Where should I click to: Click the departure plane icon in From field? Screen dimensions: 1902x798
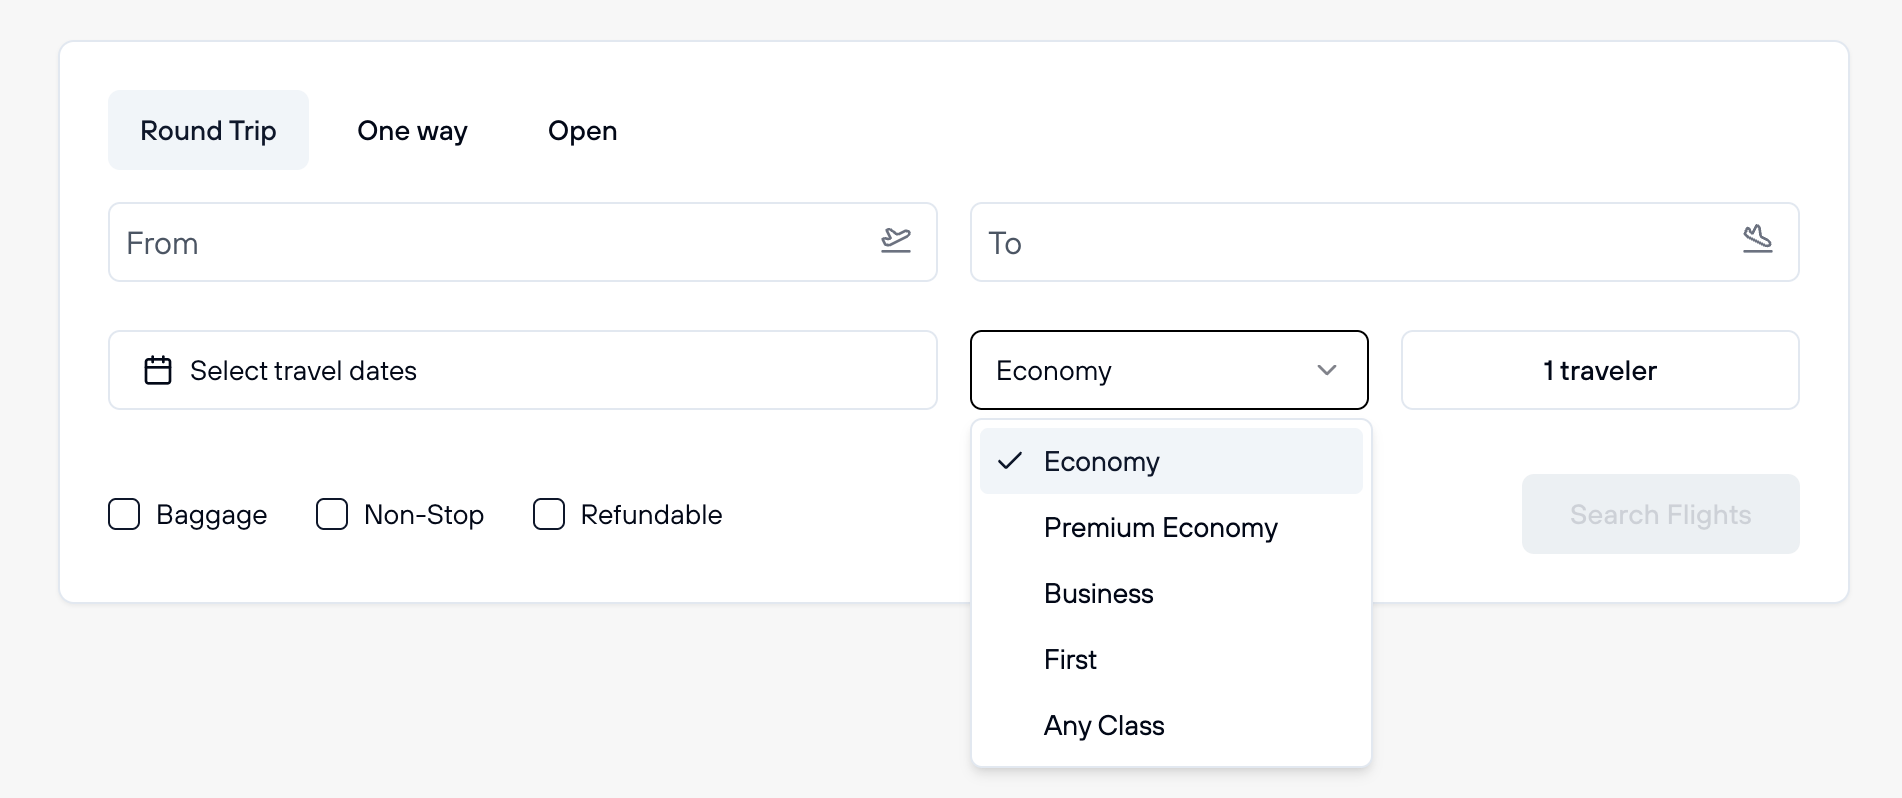click(x=896, y=241)
